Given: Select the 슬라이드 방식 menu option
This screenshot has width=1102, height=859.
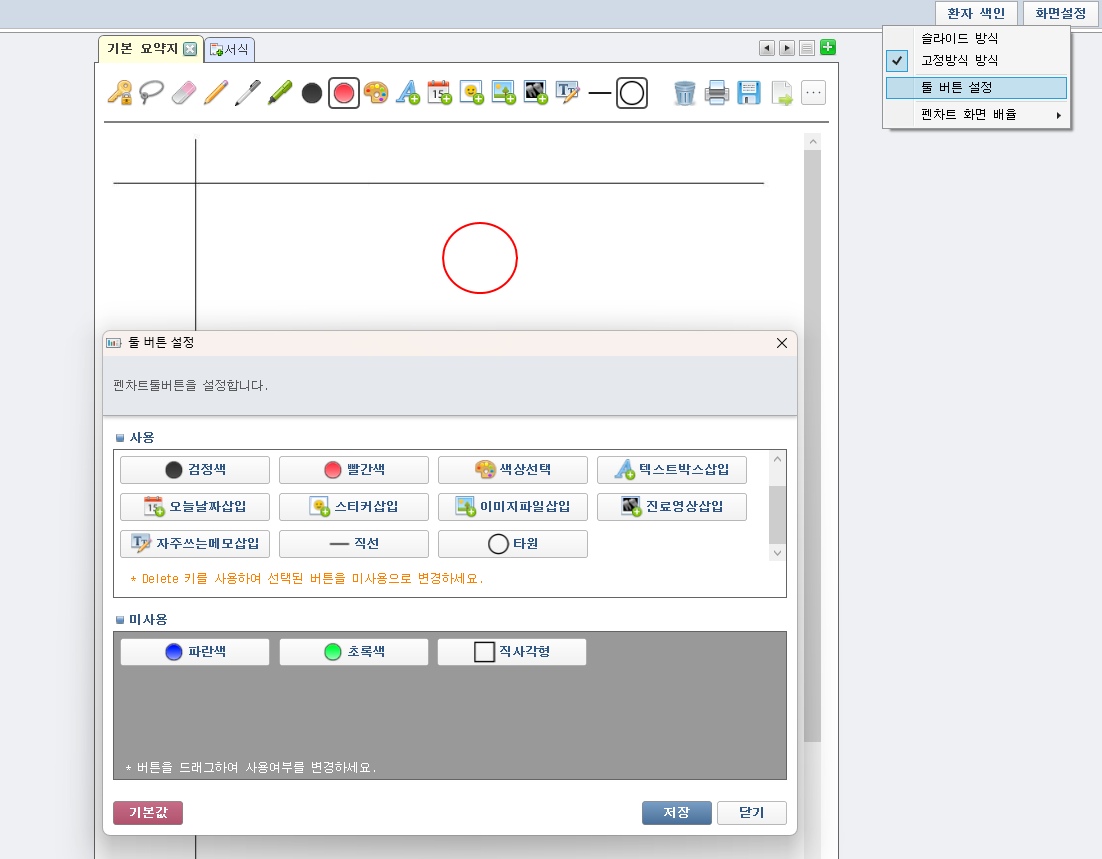Looking at the screenshot, I should point(959,38).
